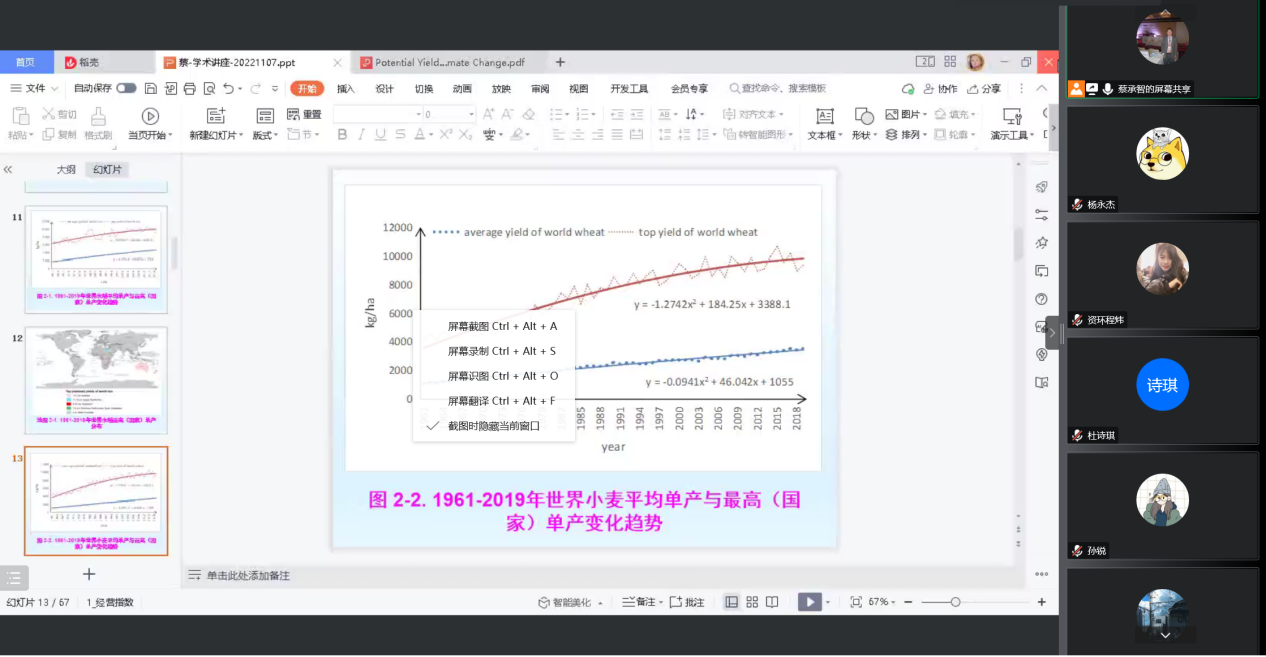Open the 插入 ribbon tab

(x=345, y=89)
